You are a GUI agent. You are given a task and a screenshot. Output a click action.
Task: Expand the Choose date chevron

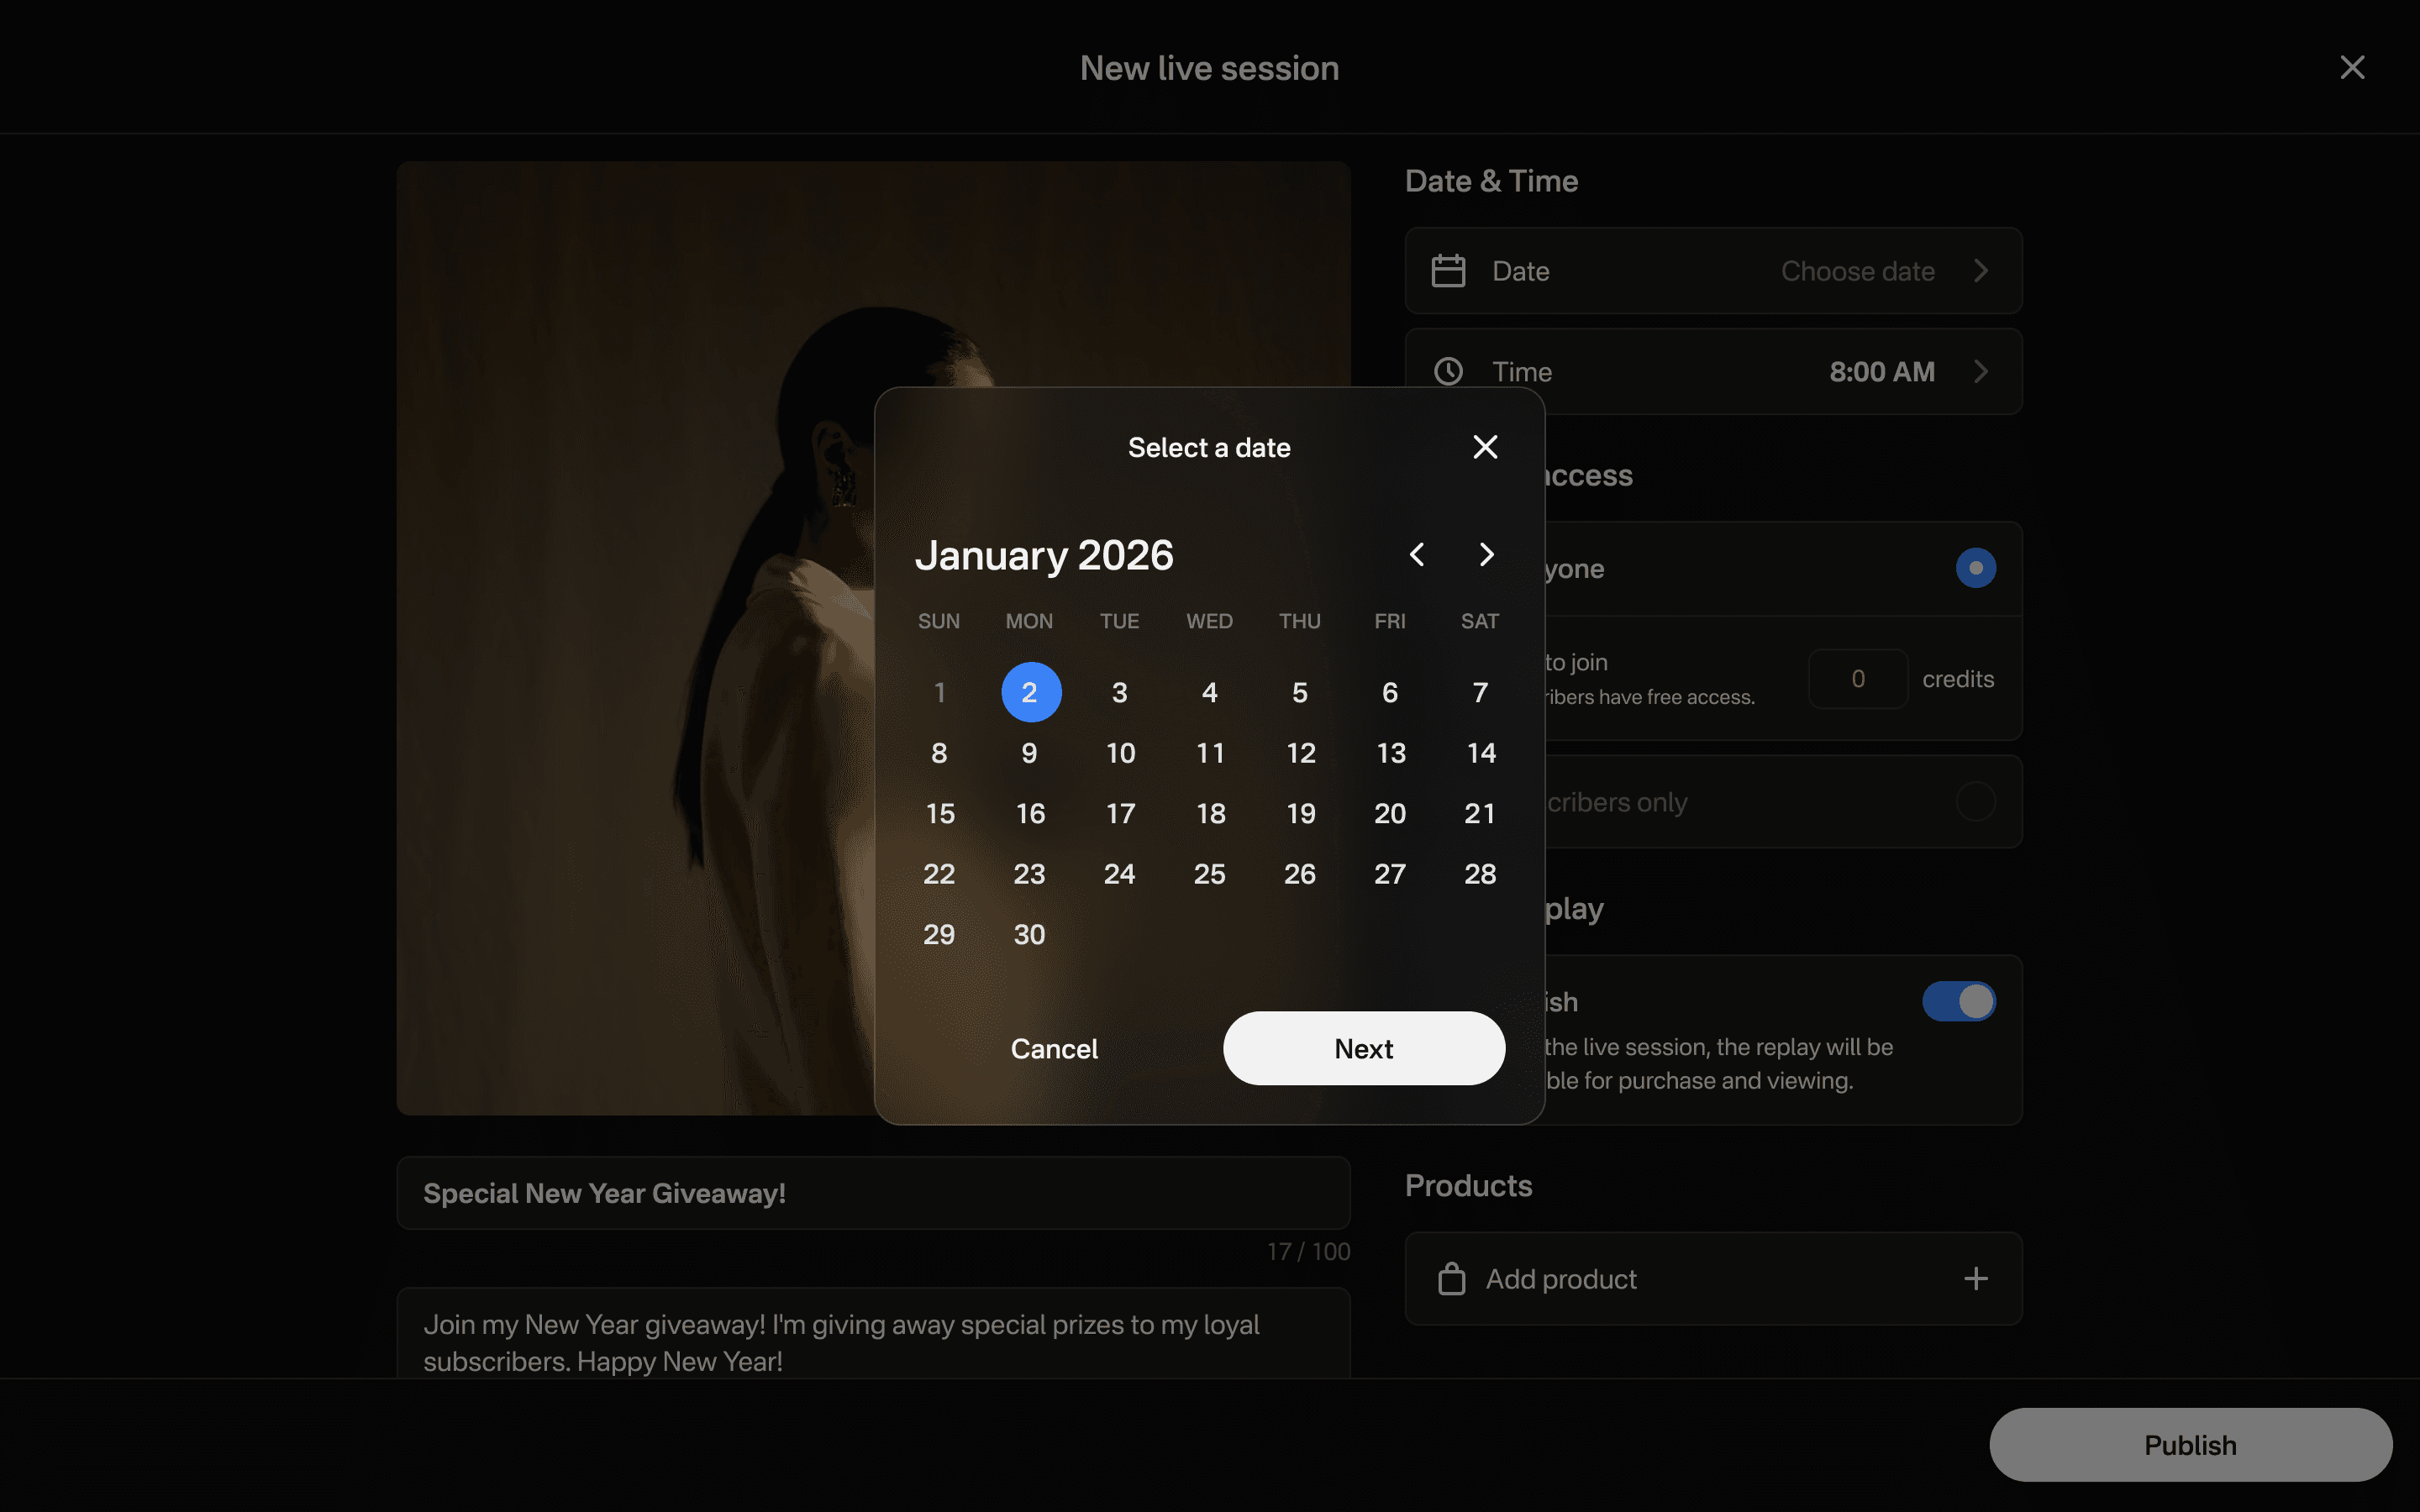(1981, 271)
